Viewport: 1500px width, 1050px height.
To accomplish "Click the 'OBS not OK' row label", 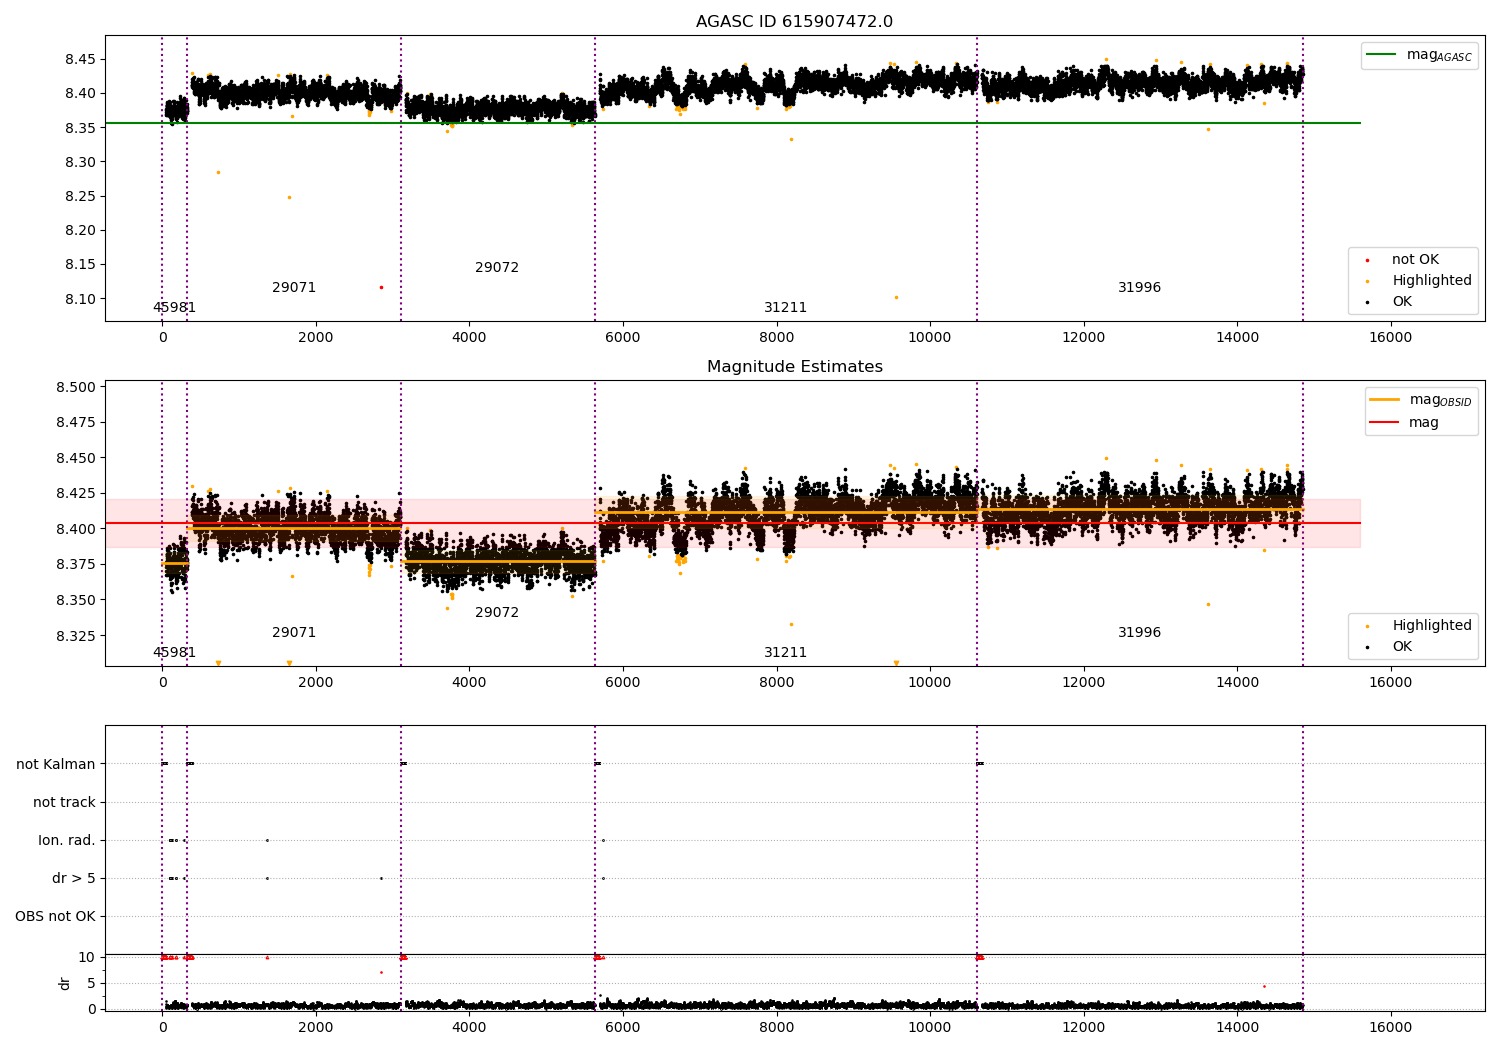I will click(55, 916).
